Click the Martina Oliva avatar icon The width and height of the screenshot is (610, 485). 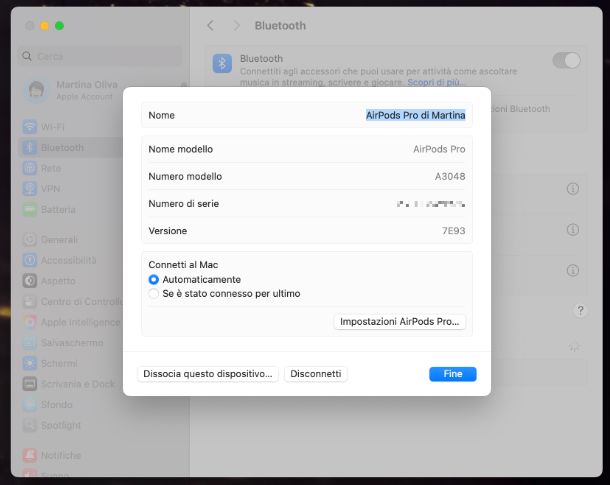pos(37,90)
